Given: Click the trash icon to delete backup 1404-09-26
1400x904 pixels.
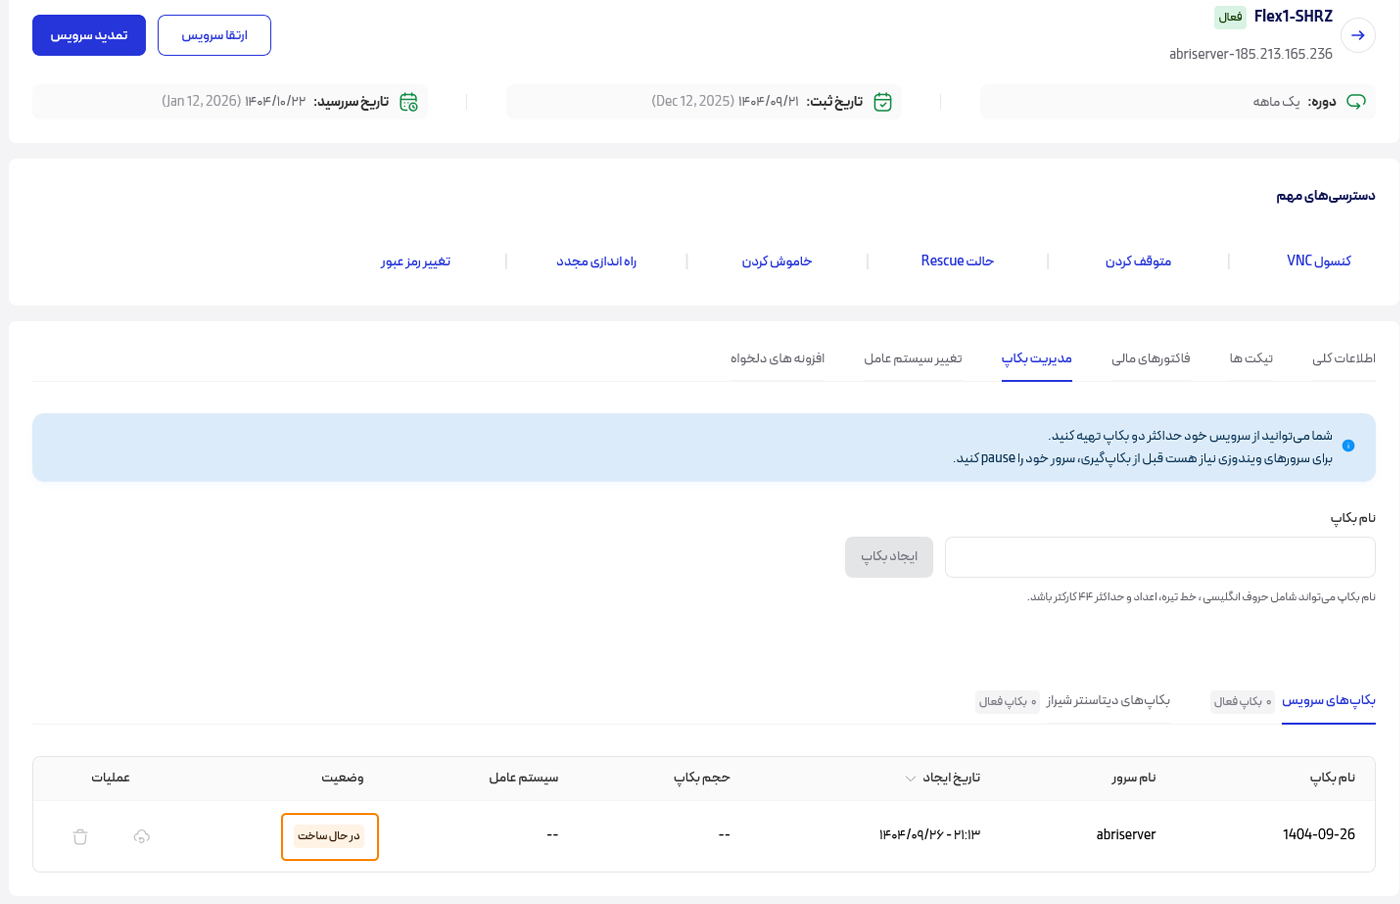Looking at the screenshot, I should pyautogui.click(x=80, y=838).
